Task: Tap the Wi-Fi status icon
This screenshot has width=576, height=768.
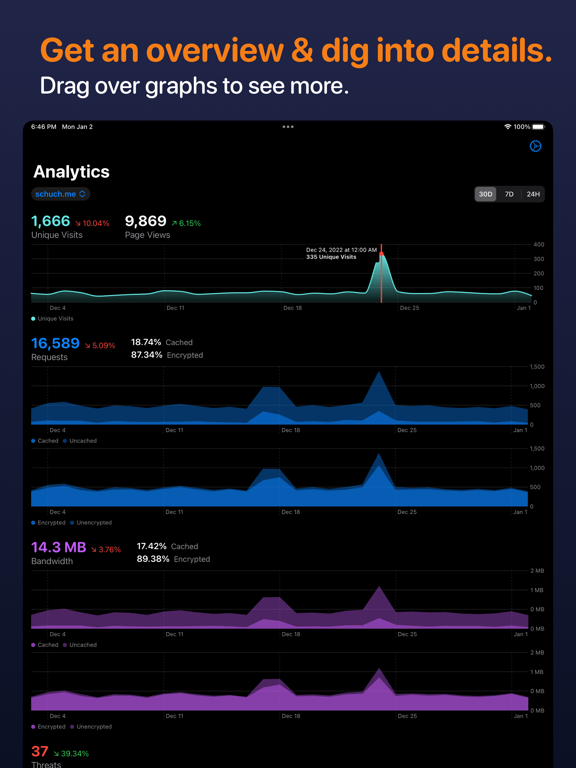Action: click(507, 127)
